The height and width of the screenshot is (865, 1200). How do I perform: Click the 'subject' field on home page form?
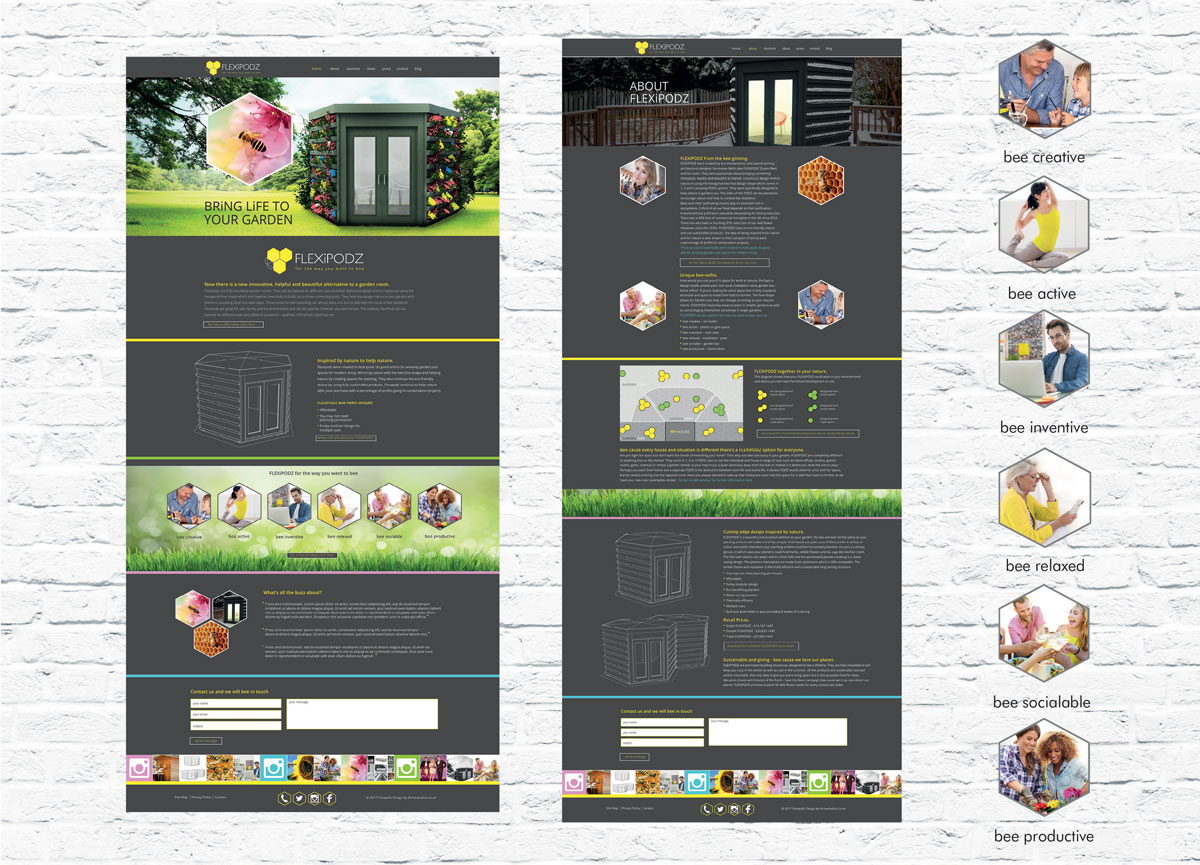click(x=236, y=726)
